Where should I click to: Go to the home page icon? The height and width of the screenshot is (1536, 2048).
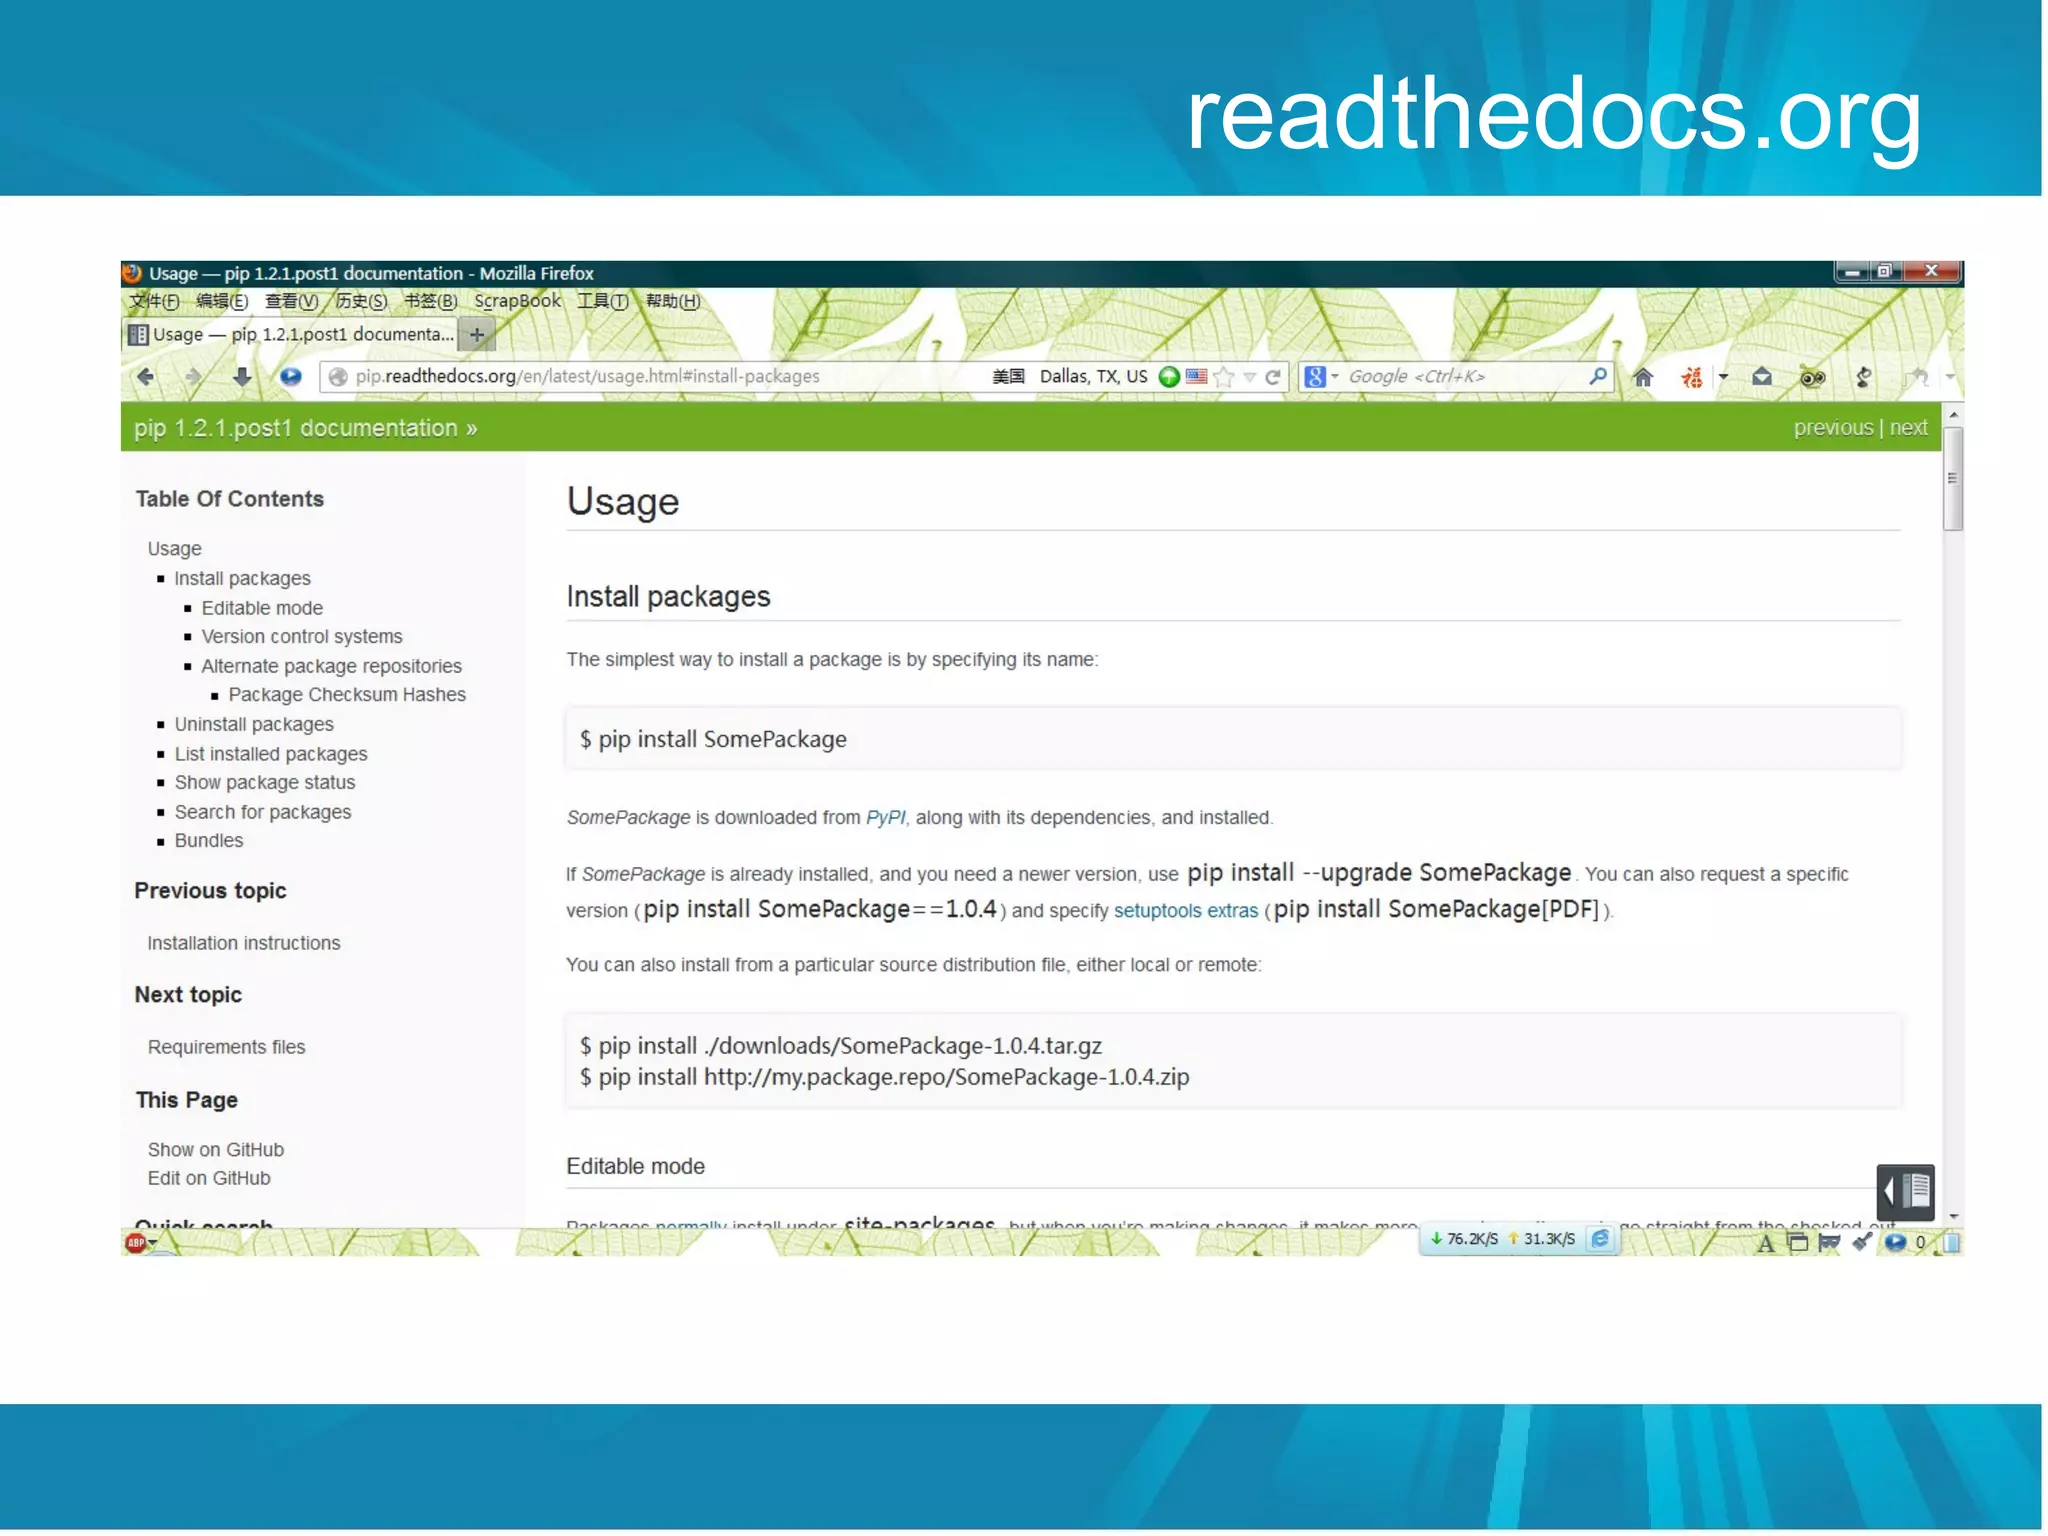tap(1642, 377)
